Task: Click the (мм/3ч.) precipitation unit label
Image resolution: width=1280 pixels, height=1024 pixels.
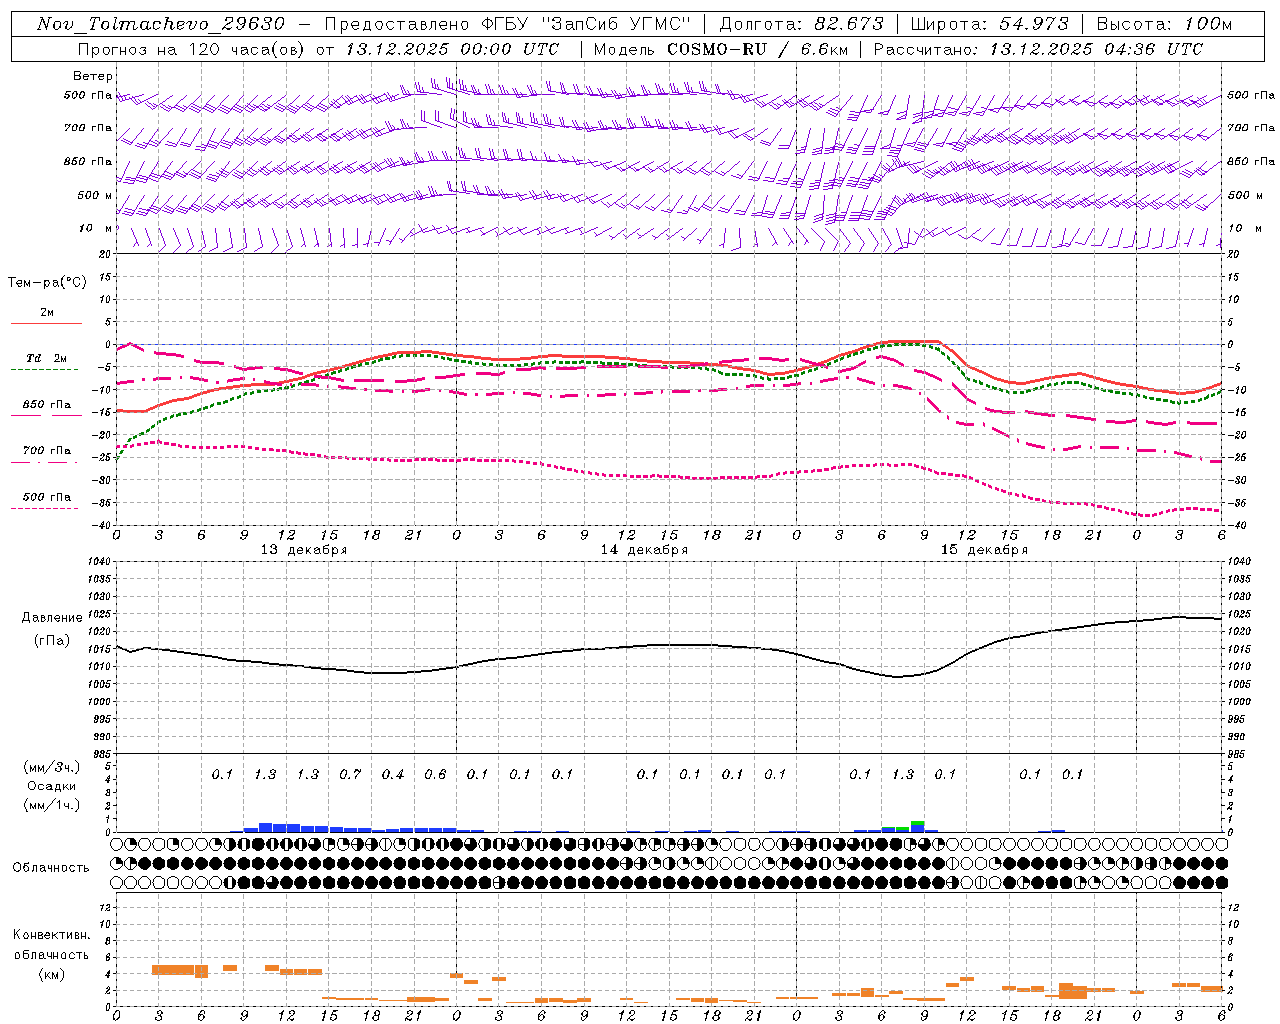Action: click(x=52, y=767)
